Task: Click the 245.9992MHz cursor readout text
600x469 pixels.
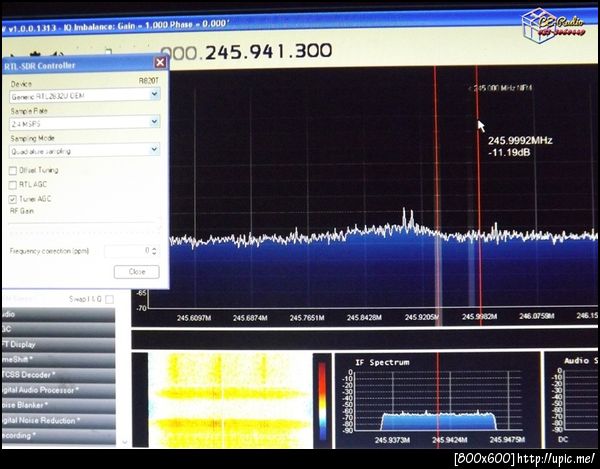Action: 520,141
